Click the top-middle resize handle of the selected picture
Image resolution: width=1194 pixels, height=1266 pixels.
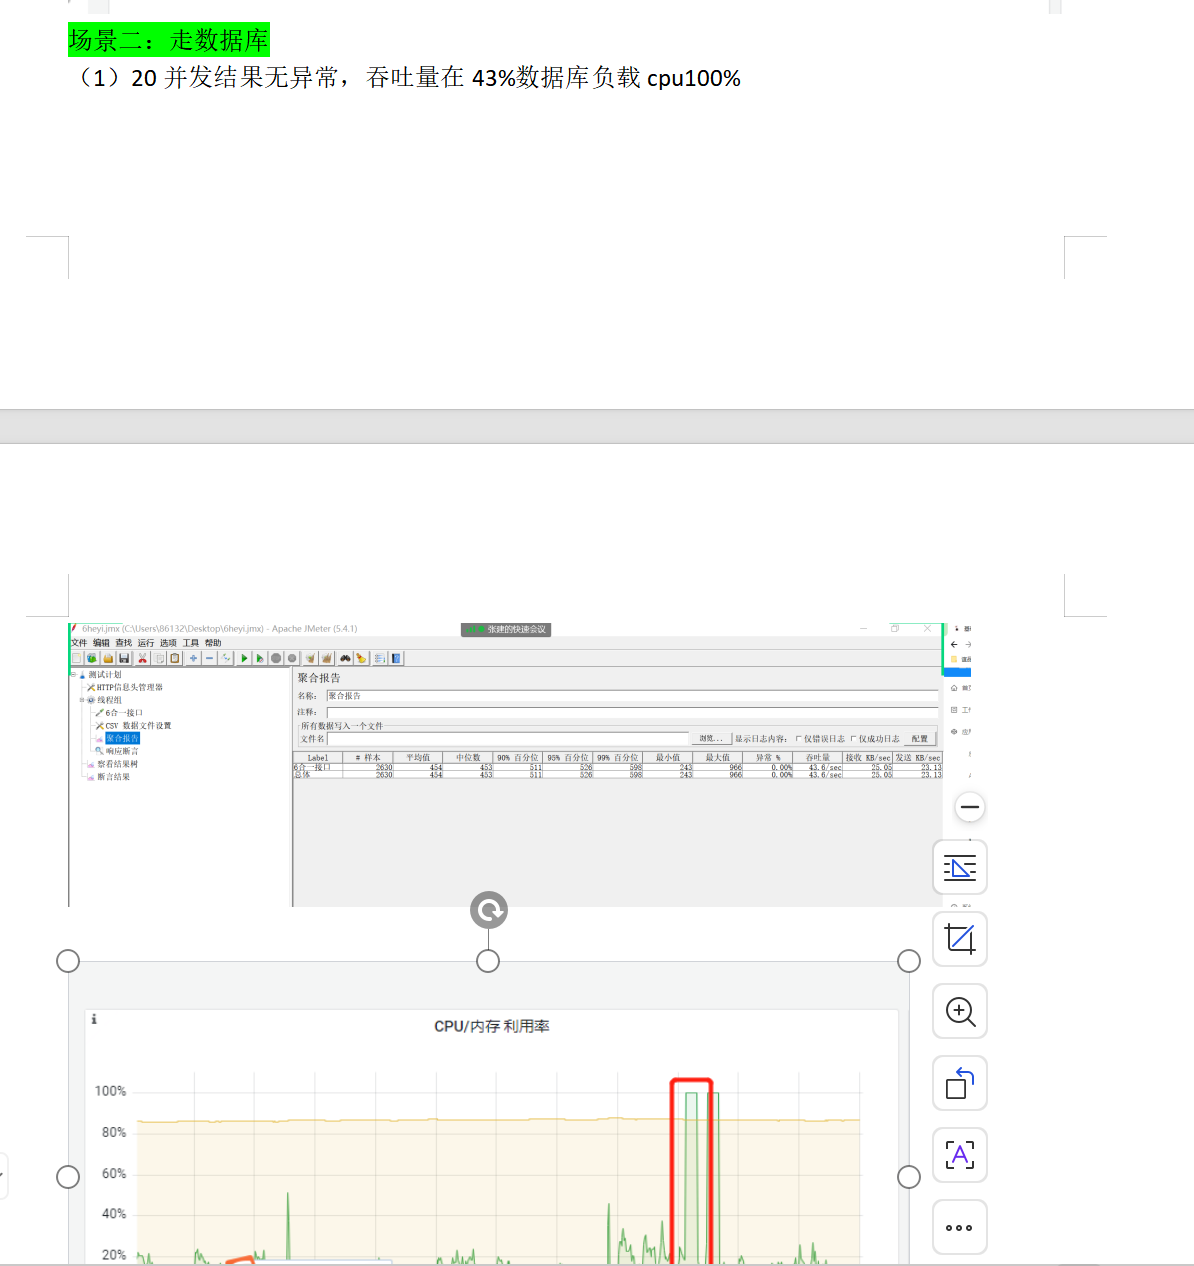(488, 961)
